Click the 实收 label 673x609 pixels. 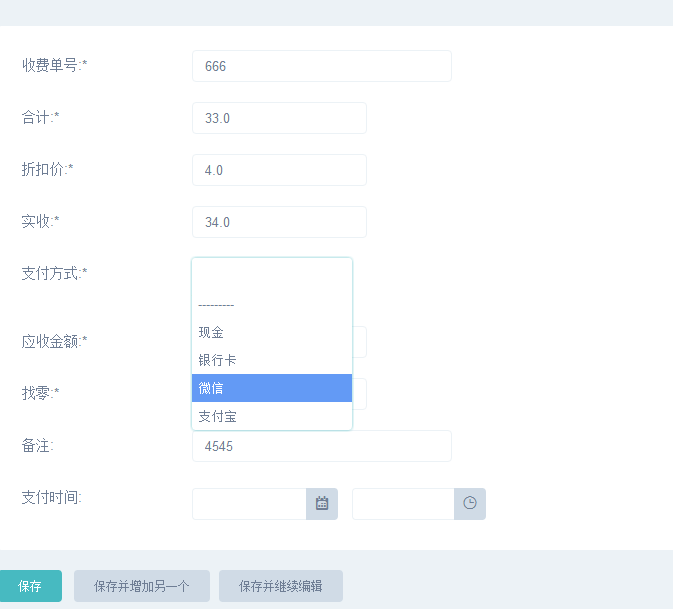(40, 221)
